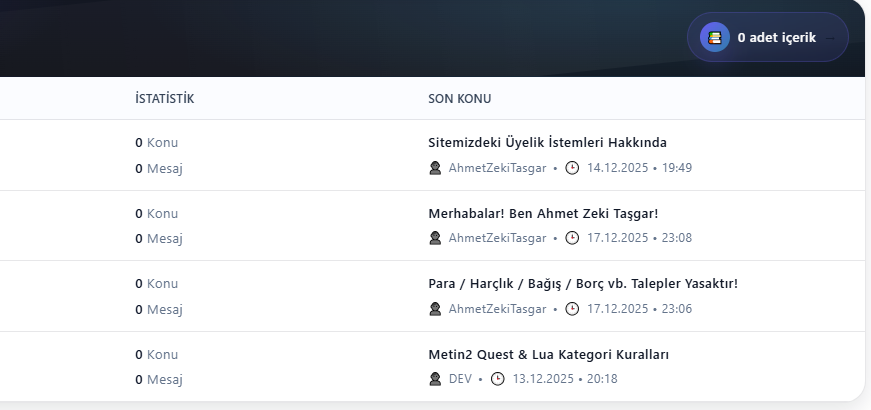The image size is (871, 410).
Task: Click the avatar icon next to DEV
Action: (435, 379)
